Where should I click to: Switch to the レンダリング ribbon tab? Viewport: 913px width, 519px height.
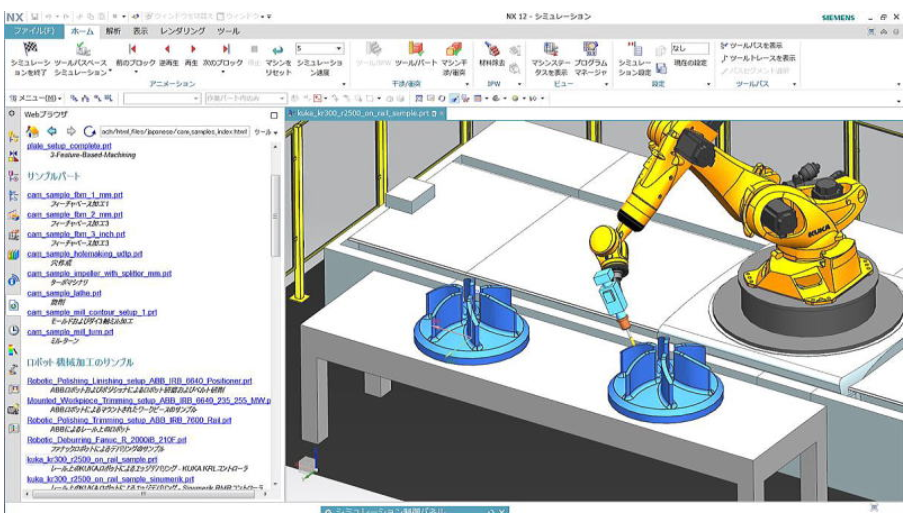click(x=183, y=31)
